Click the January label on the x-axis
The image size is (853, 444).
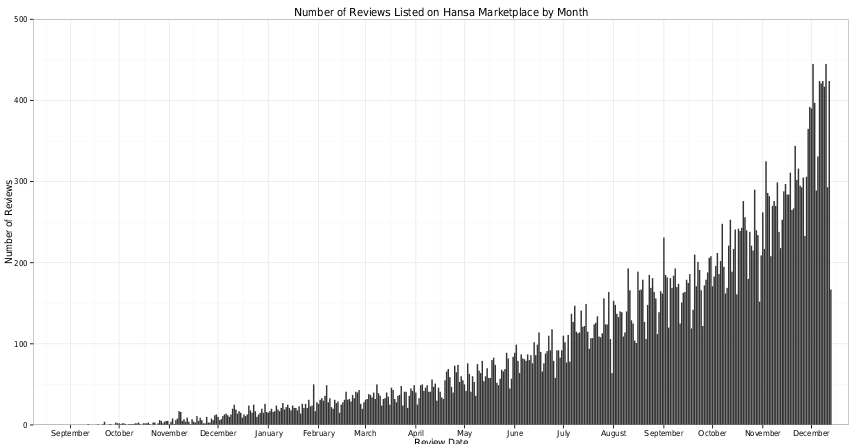click(x=269, y=433)
